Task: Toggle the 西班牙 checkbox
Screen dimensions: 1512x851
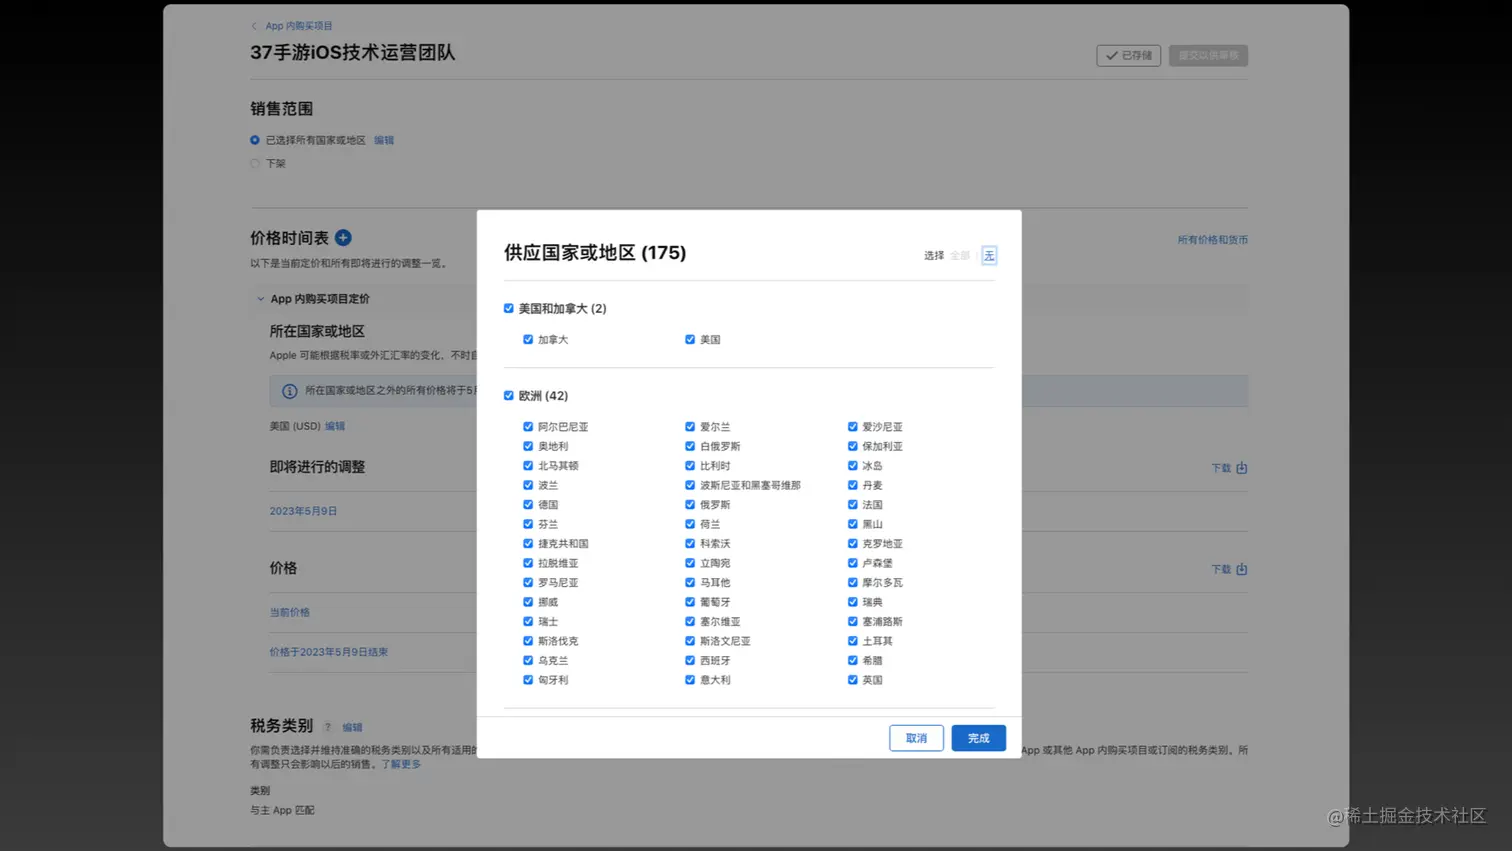Action: pos(690,661)
